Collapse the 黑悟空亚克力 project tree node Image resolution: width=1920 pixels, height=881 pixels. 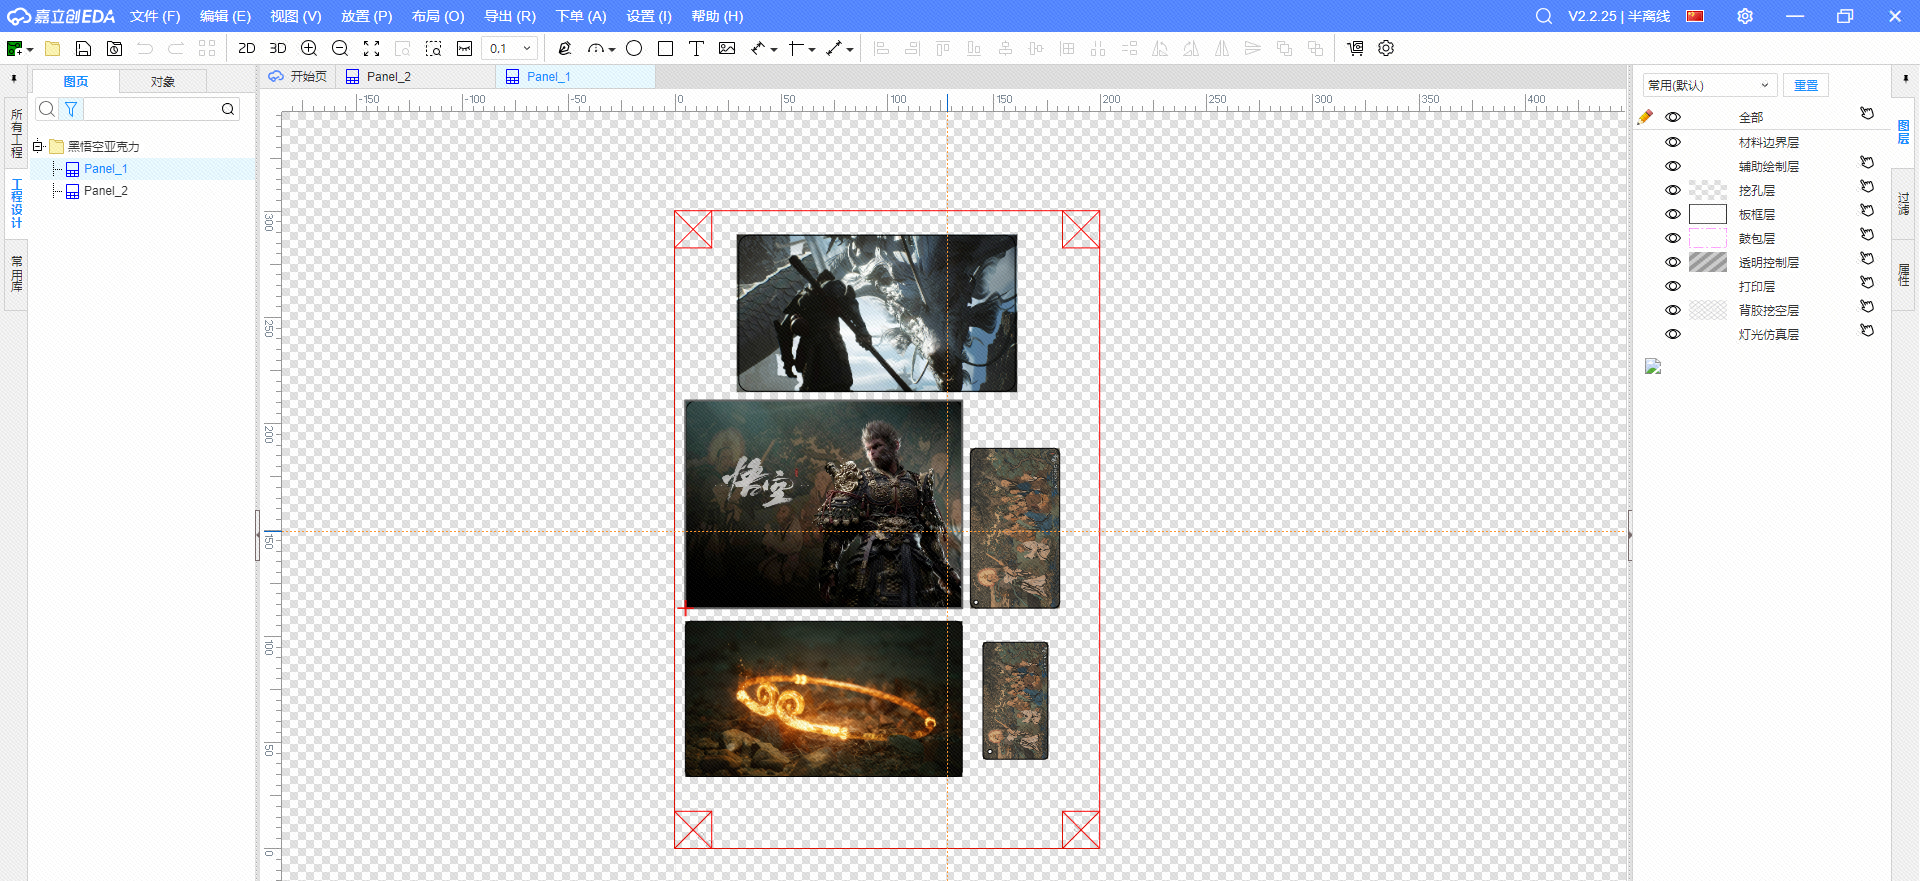37,146
